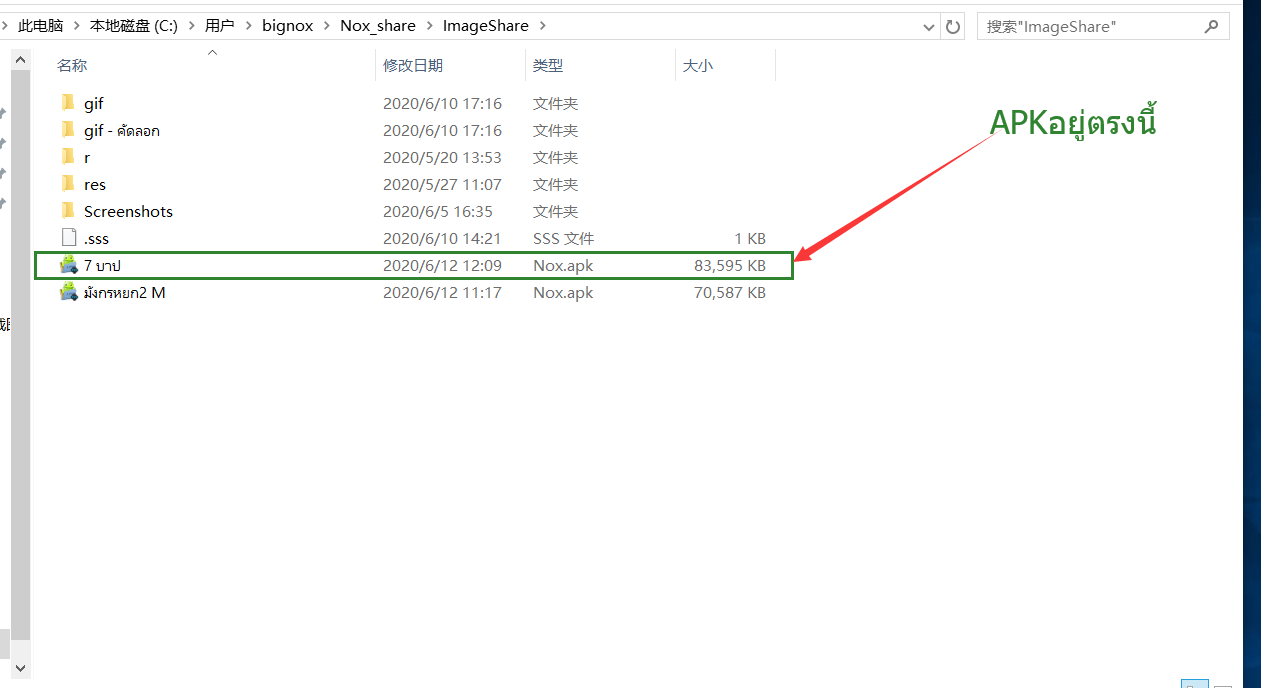
Task: Select the r folder name
Action: (87, 157)
